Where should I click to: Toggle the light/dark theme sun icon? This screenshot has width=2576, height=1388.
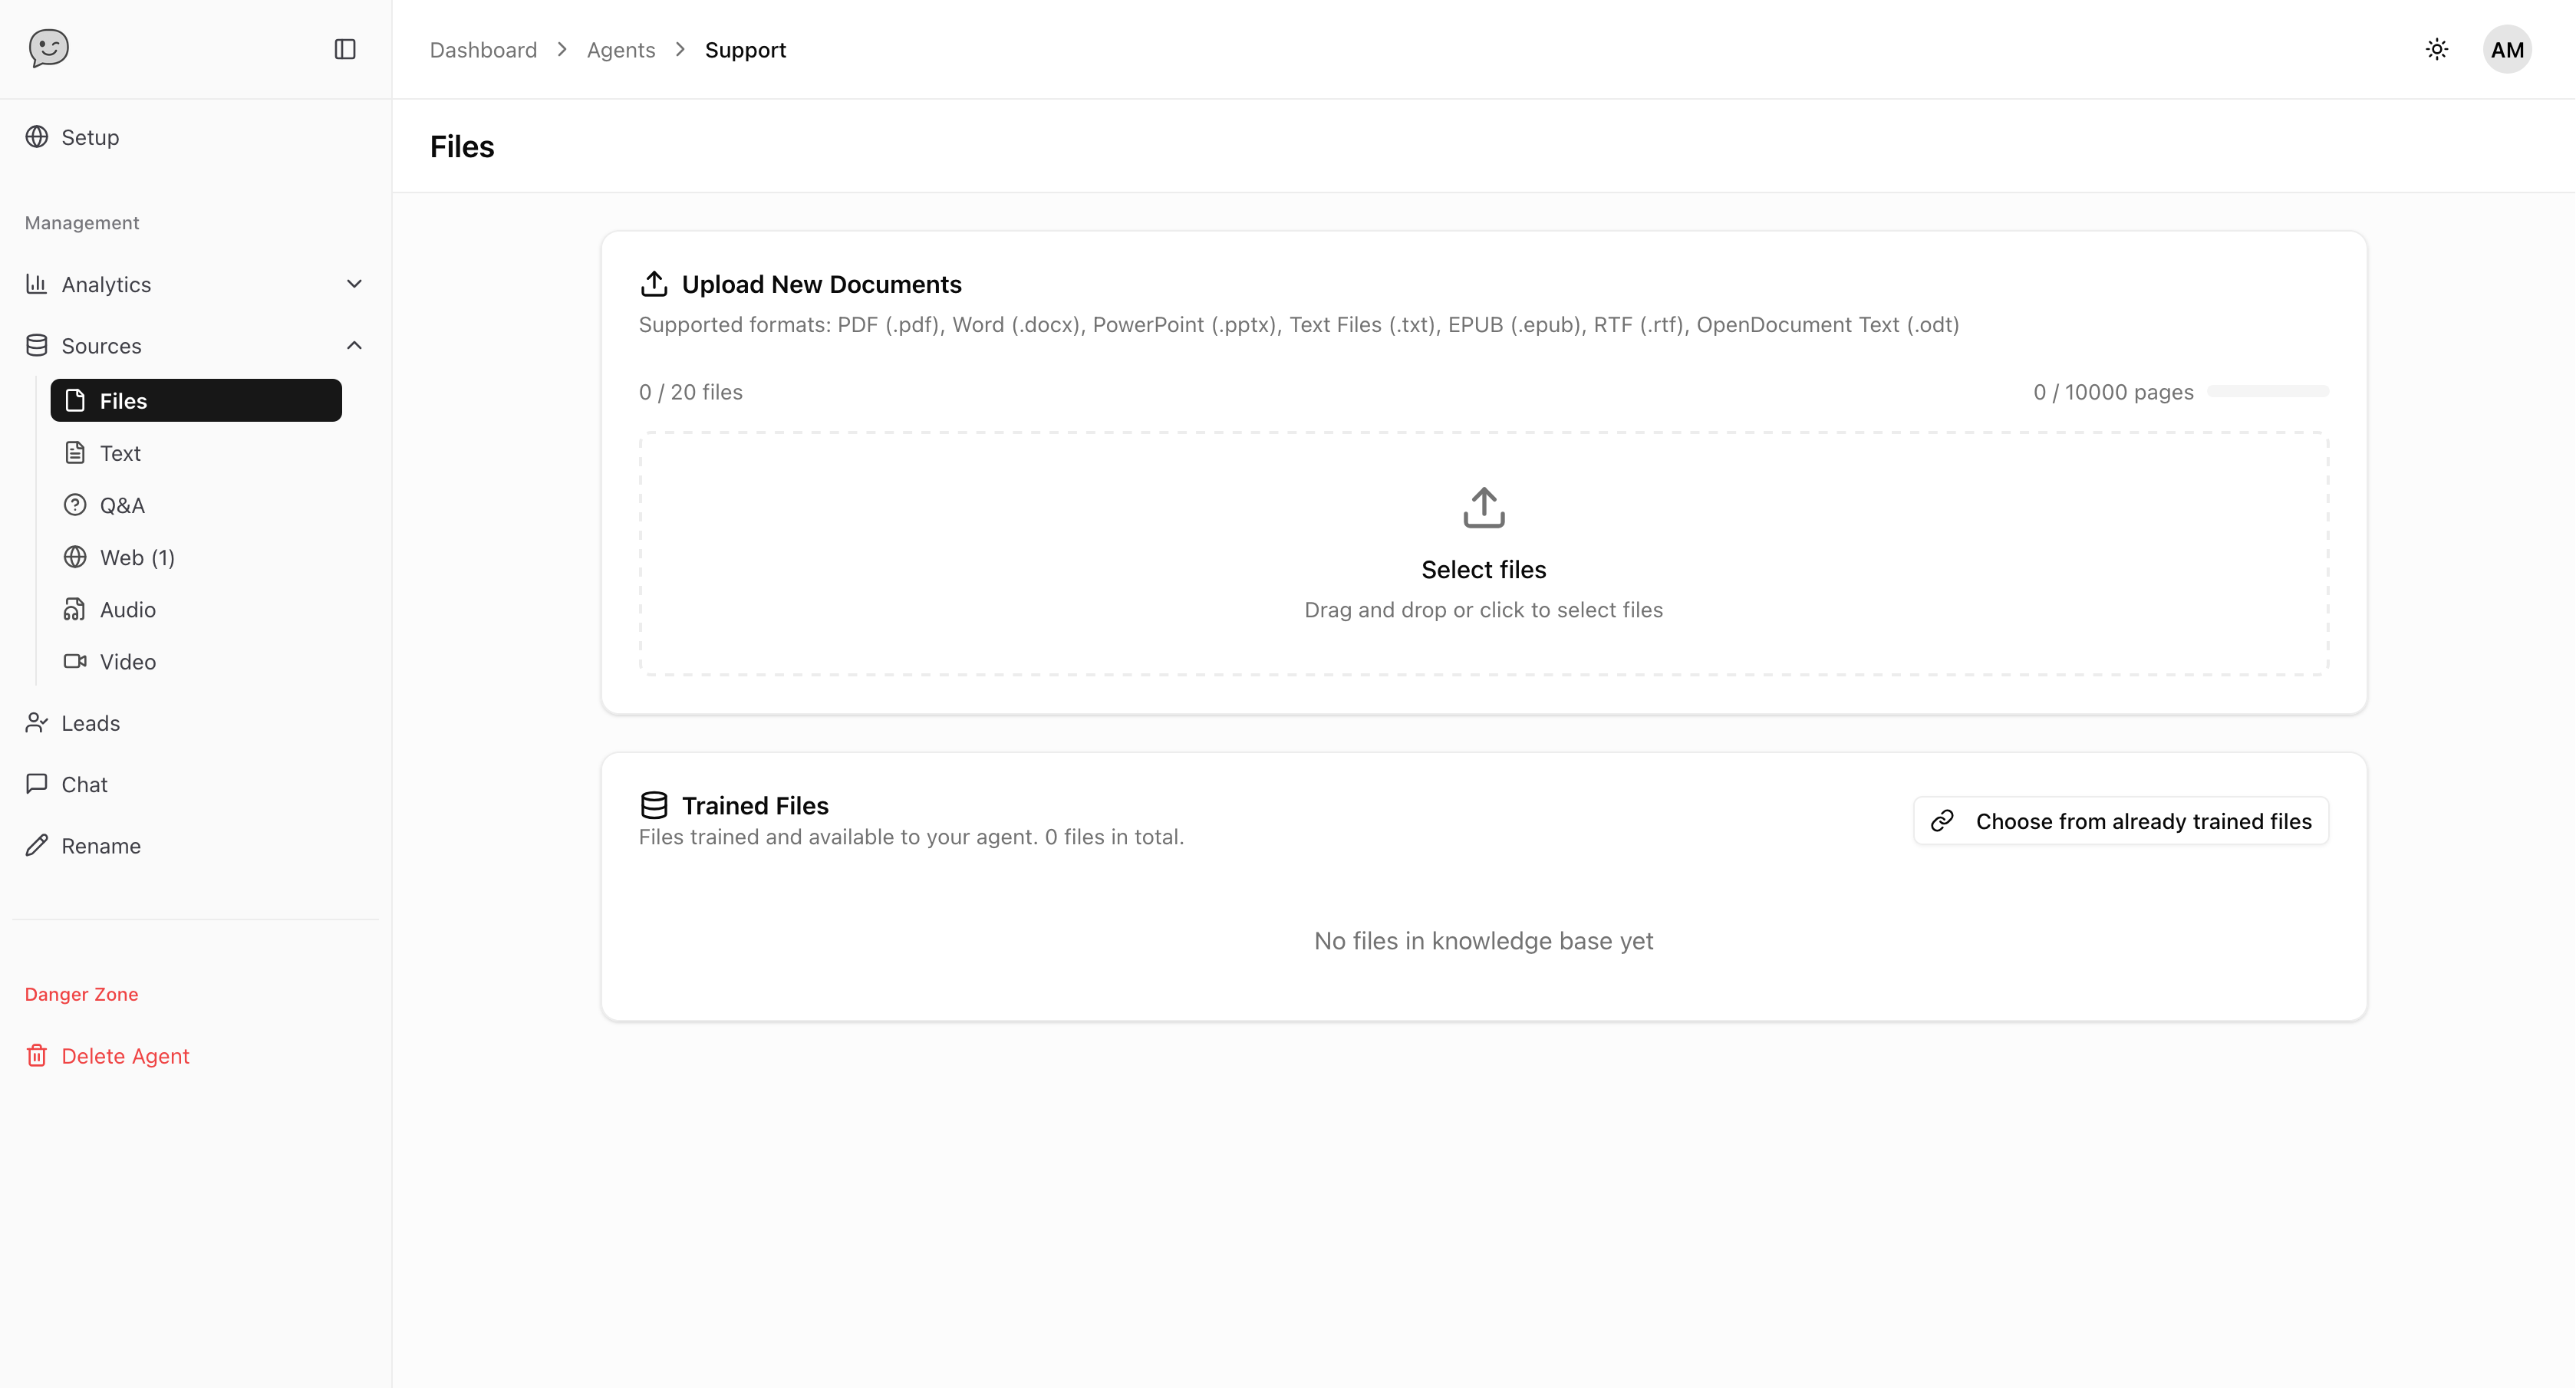click(x=2437, y=49)
